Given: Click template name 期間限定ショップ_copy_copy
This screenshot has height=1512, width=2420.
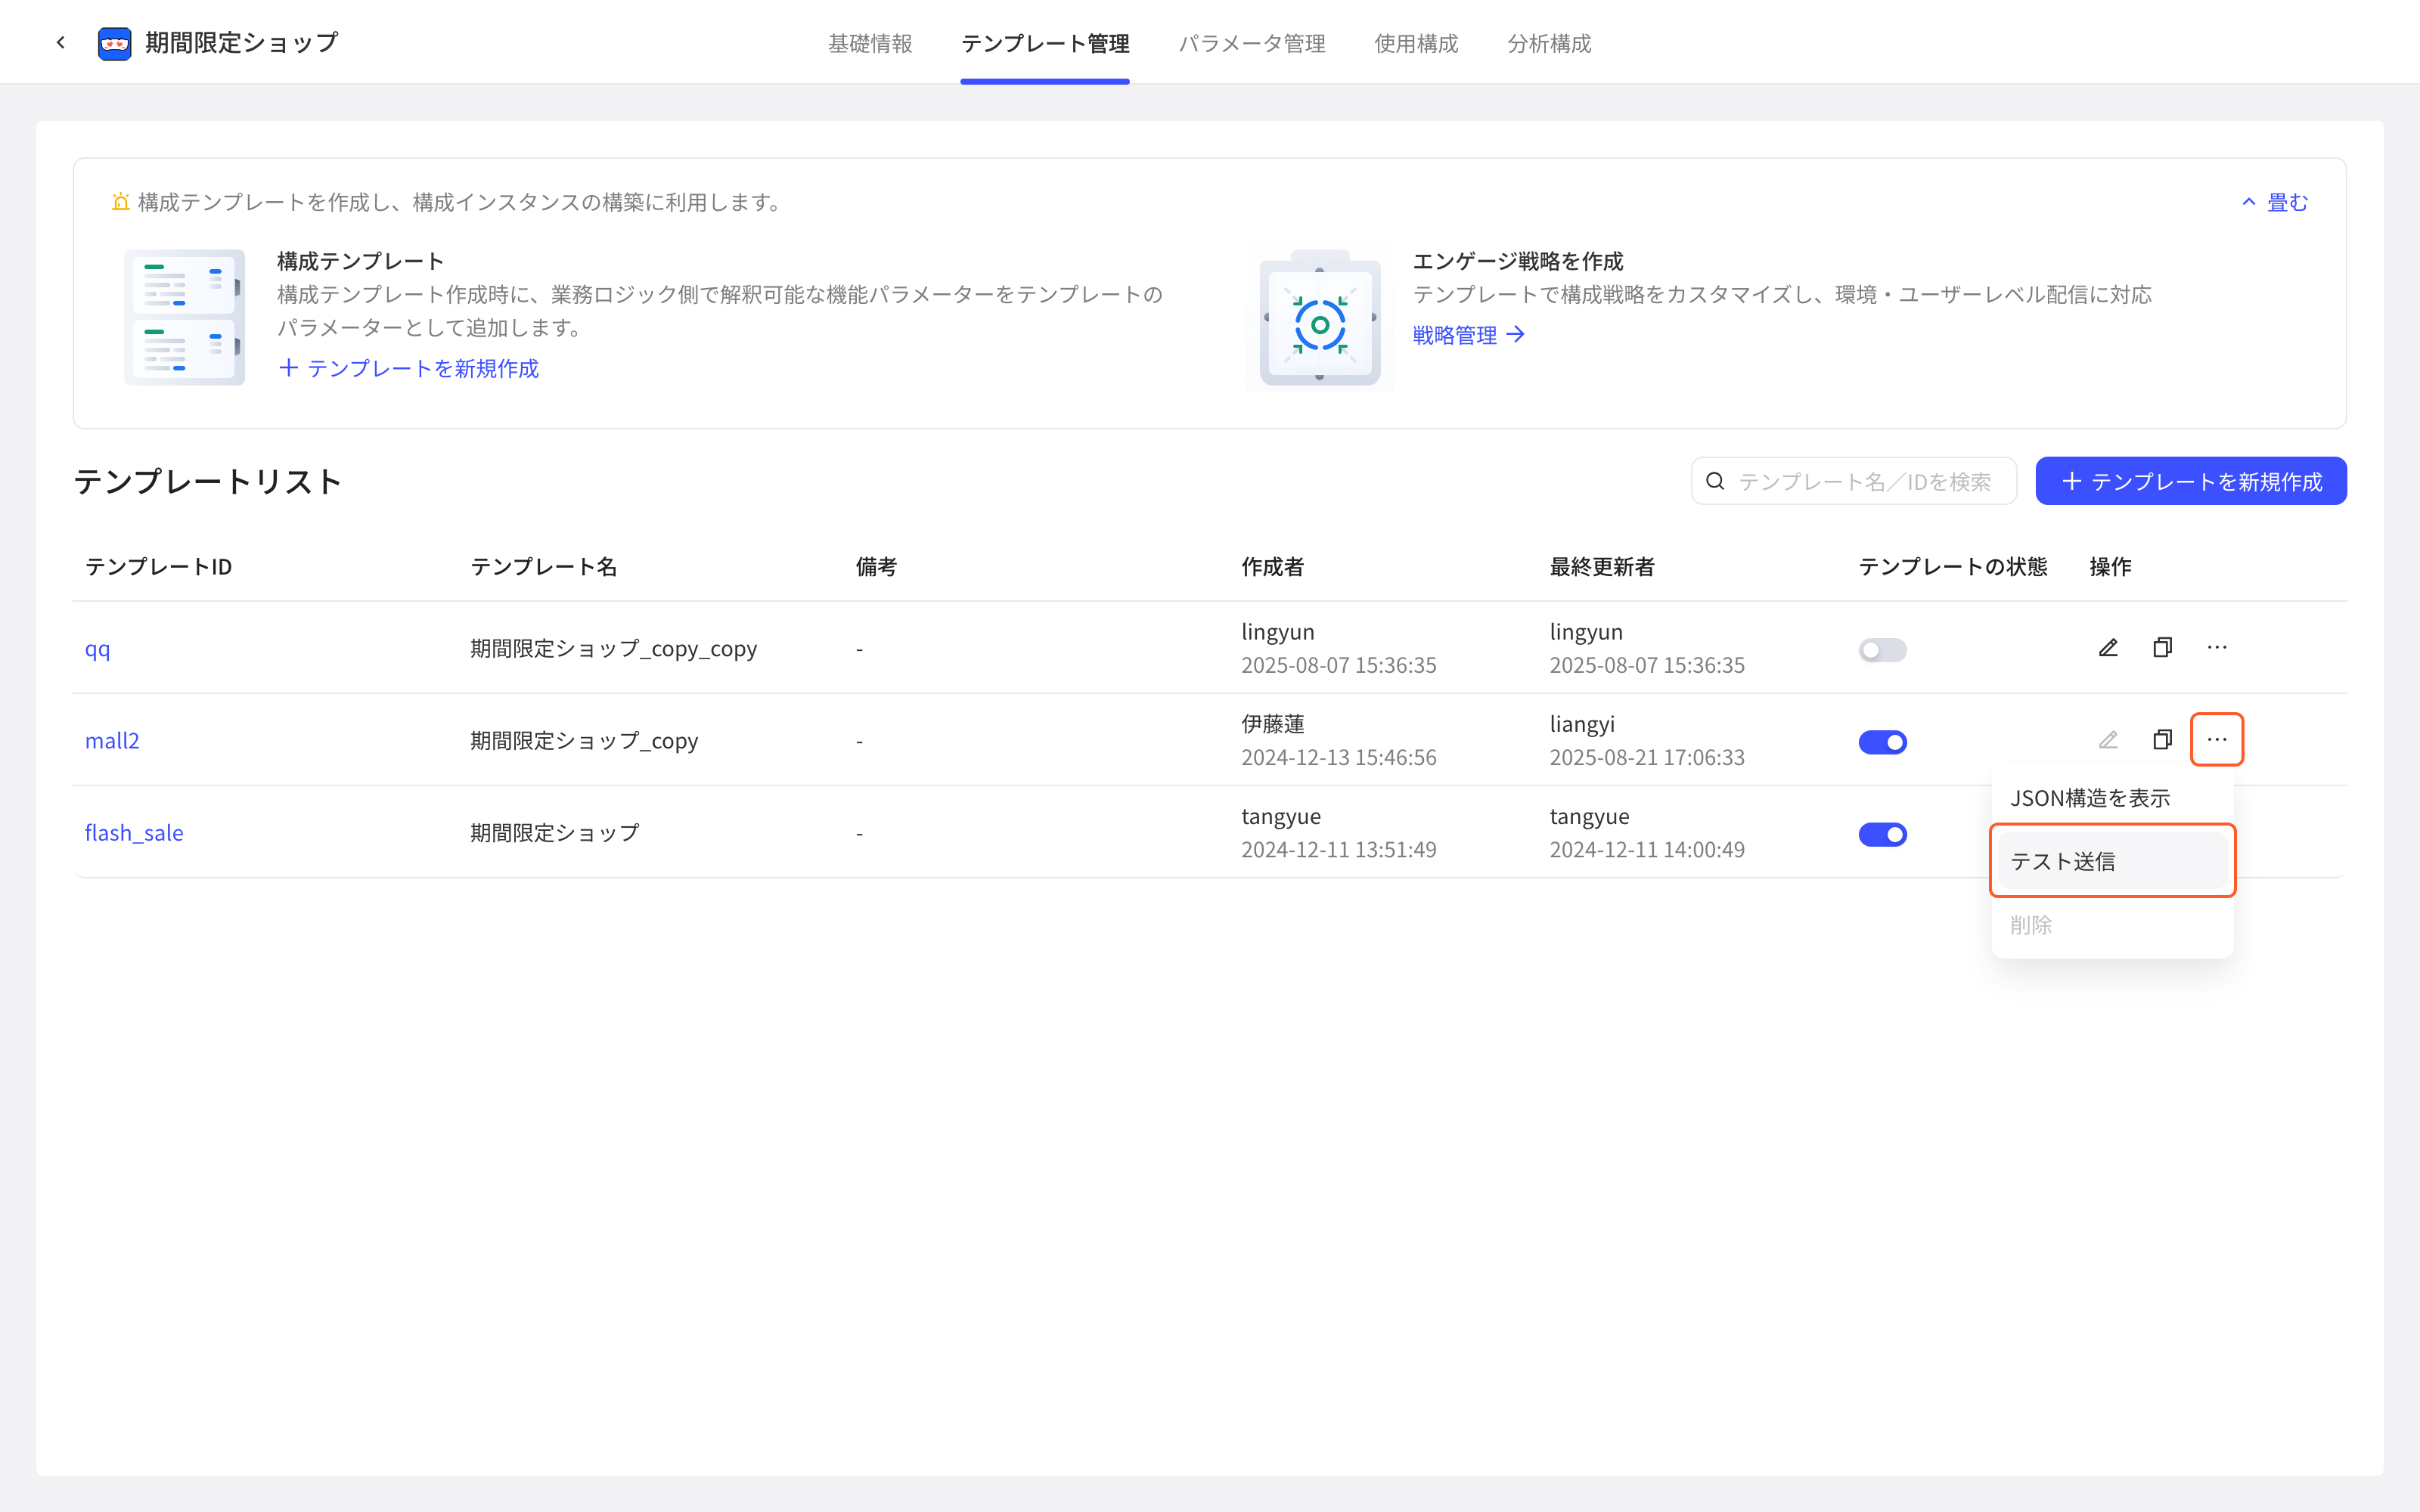Looking at the screenshot, I should [613, 649].
